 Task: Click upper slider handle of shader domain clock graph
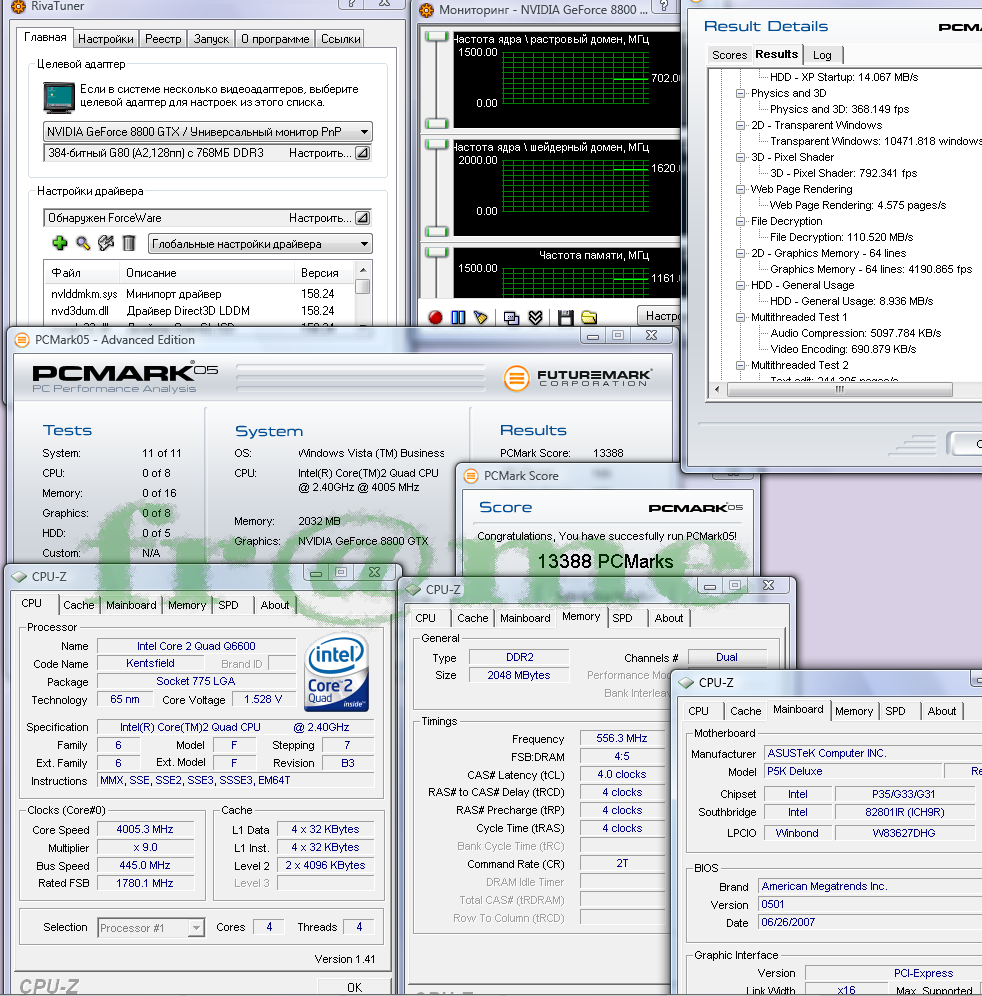click(x=436, y=144)
